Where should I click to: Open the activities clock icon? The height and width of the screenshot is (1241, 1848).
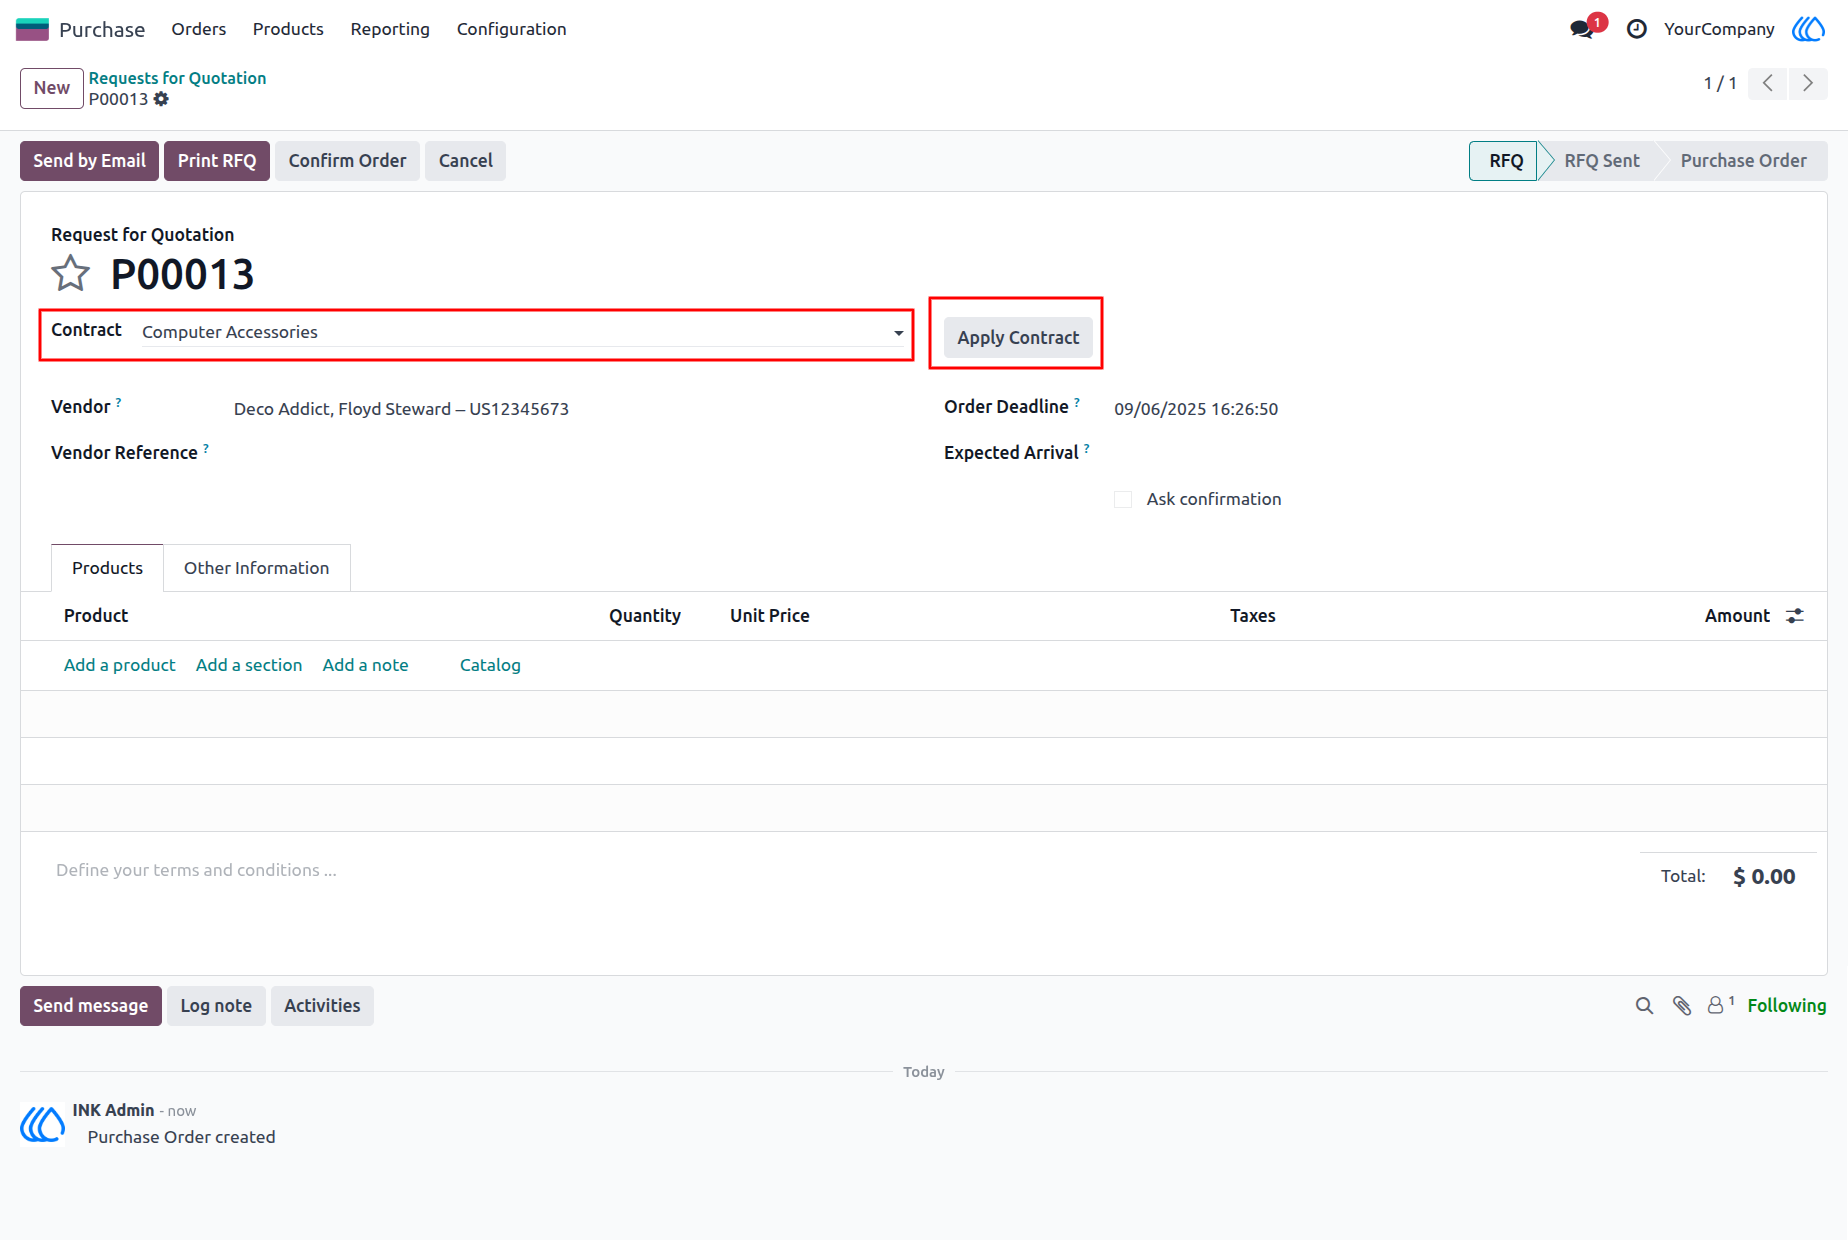[1636, 29]
